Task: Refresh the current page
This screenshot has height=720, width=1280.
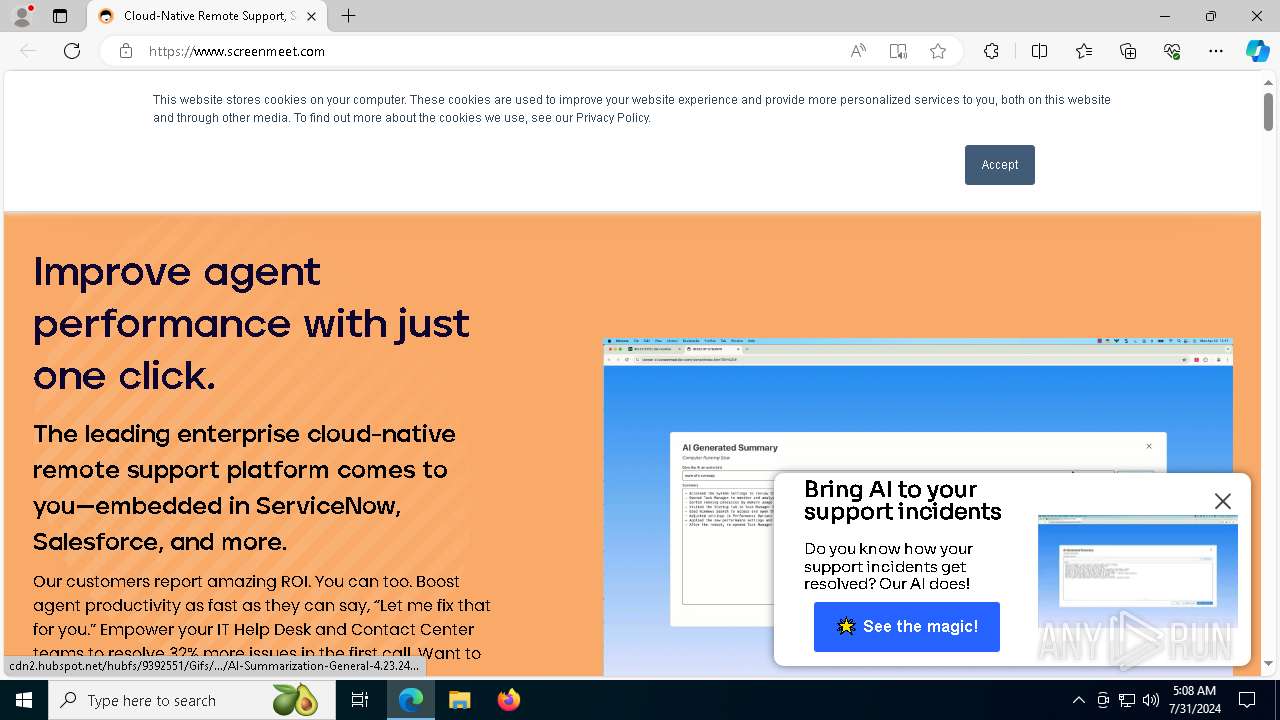Action: coord(72,51)
